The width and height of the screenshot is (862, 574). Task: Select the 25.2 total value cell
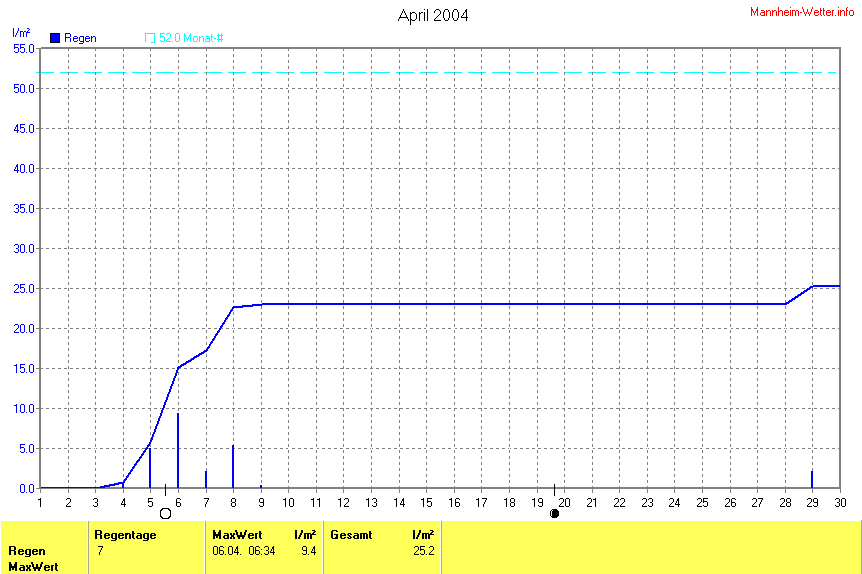424,551
